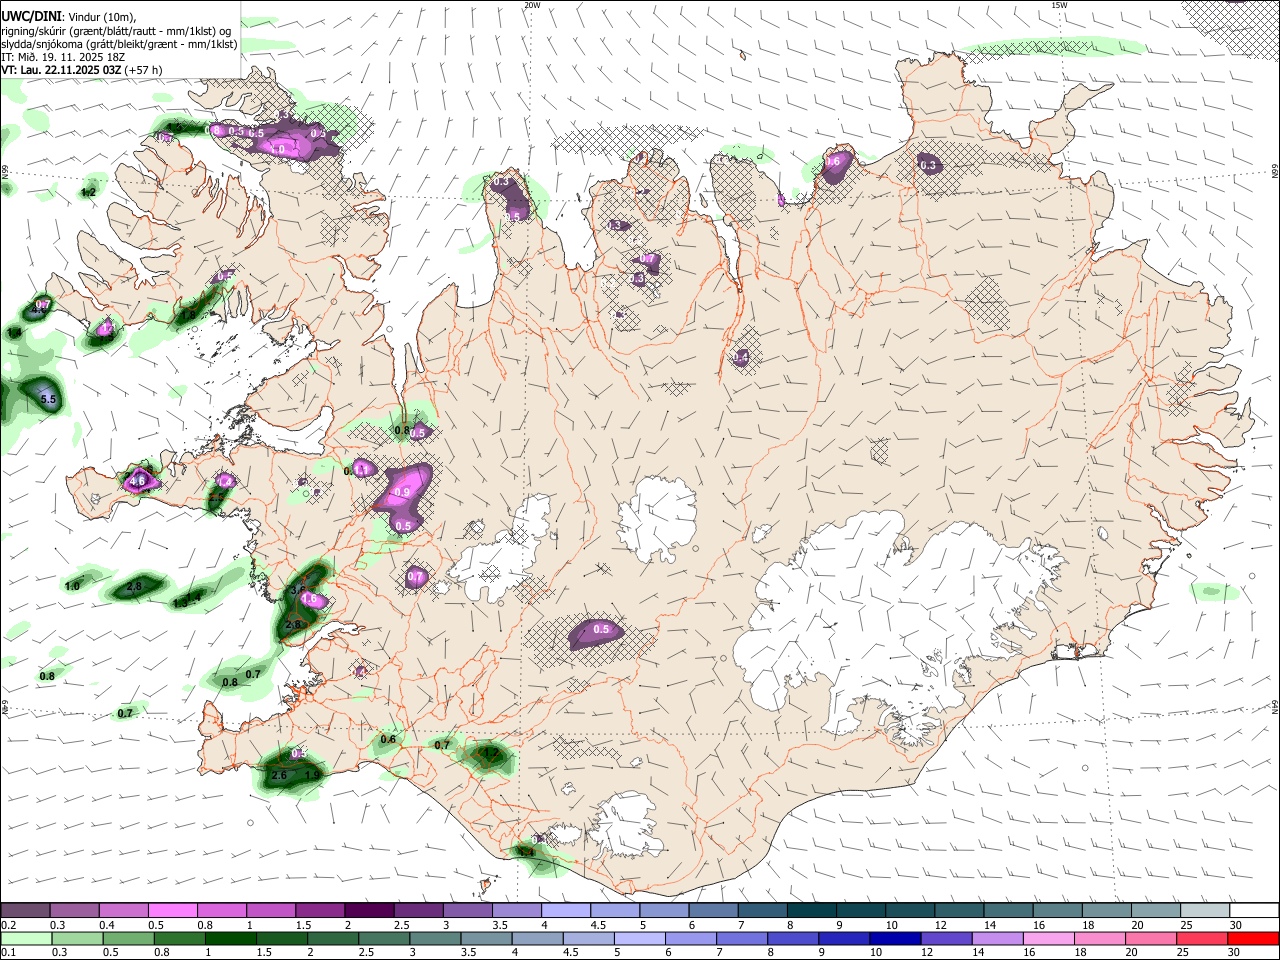The image size is (1280, 960).
Task: Click the 0.1 label on the rain scale
Action: (x=8, y=952)
